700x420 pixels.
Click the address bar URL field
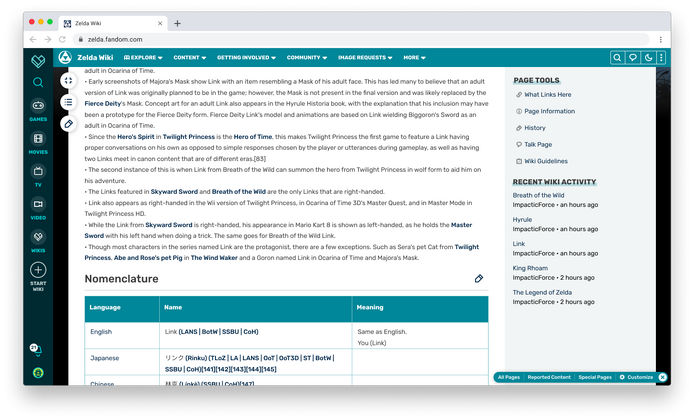click(362, 39)
